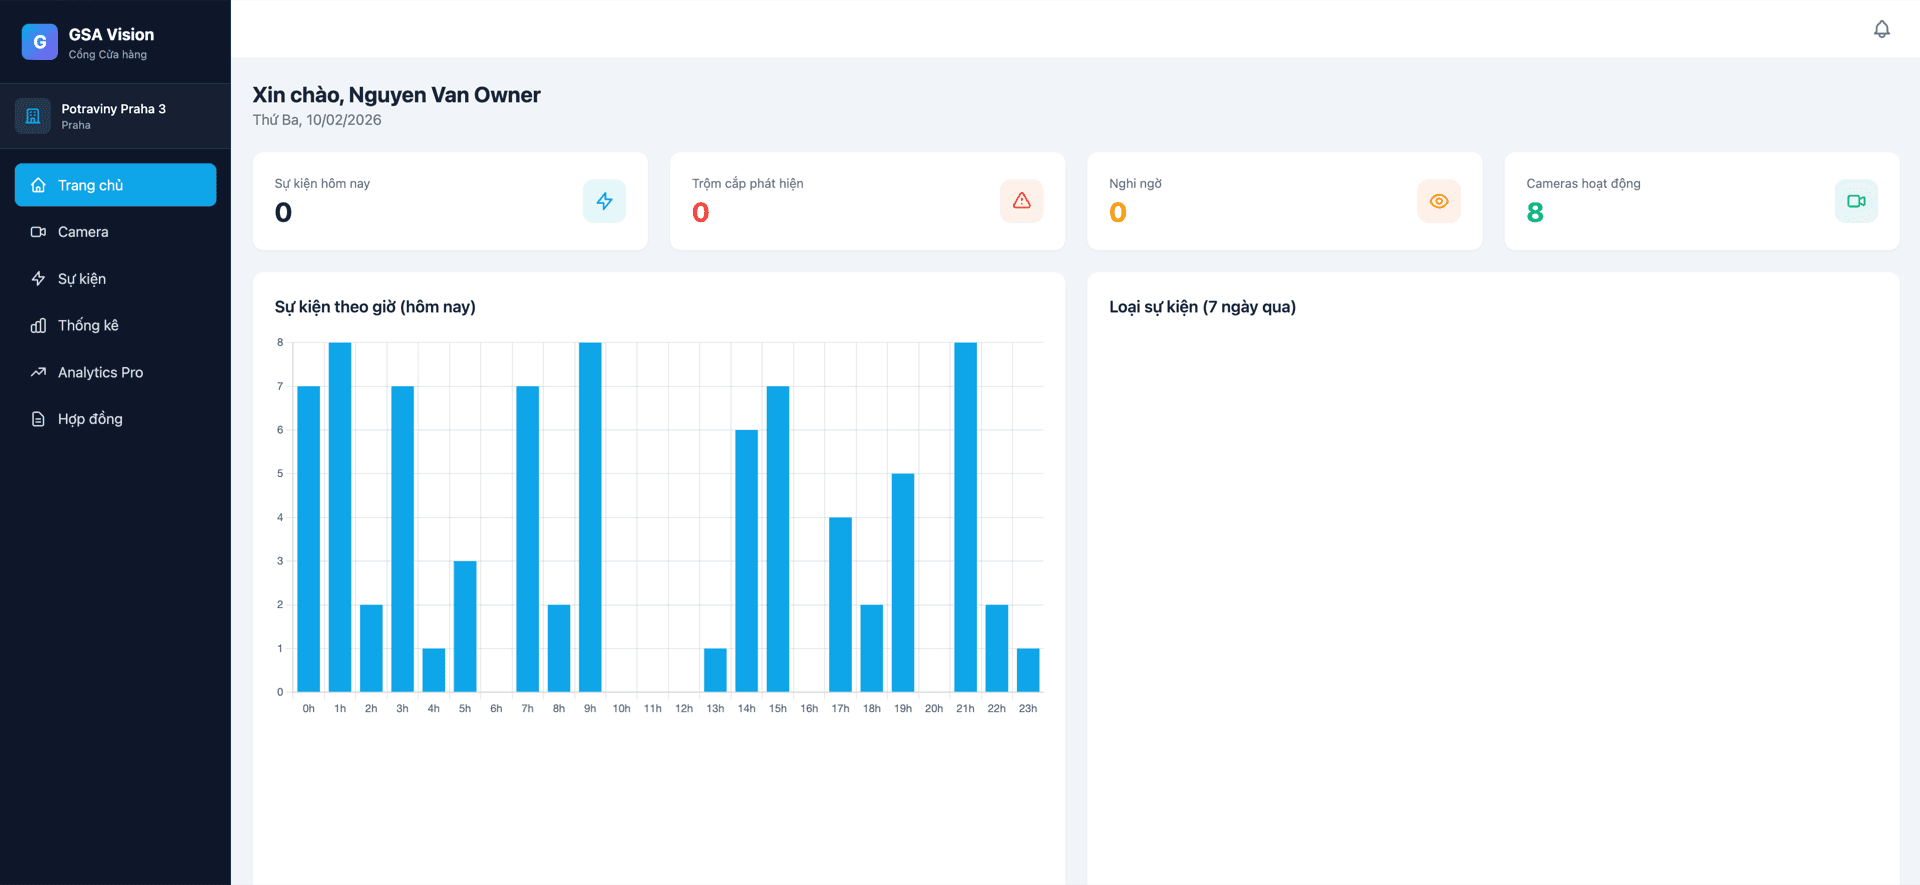This screenshot has height=885, width=1920.
Task: Click the '12h' axis label
Action: (x=684, y=708)
